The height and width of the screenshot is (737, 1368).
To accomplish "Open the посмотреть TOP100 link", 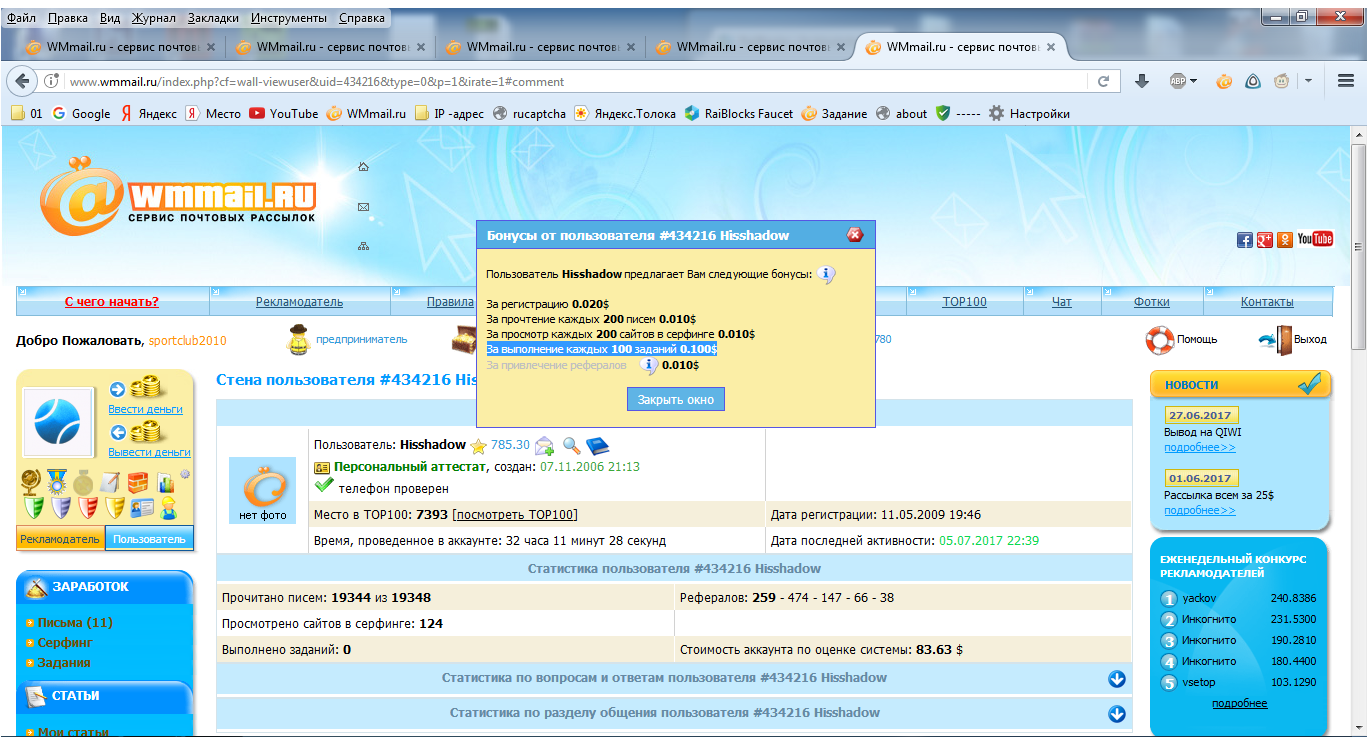I will coord(515,515).
